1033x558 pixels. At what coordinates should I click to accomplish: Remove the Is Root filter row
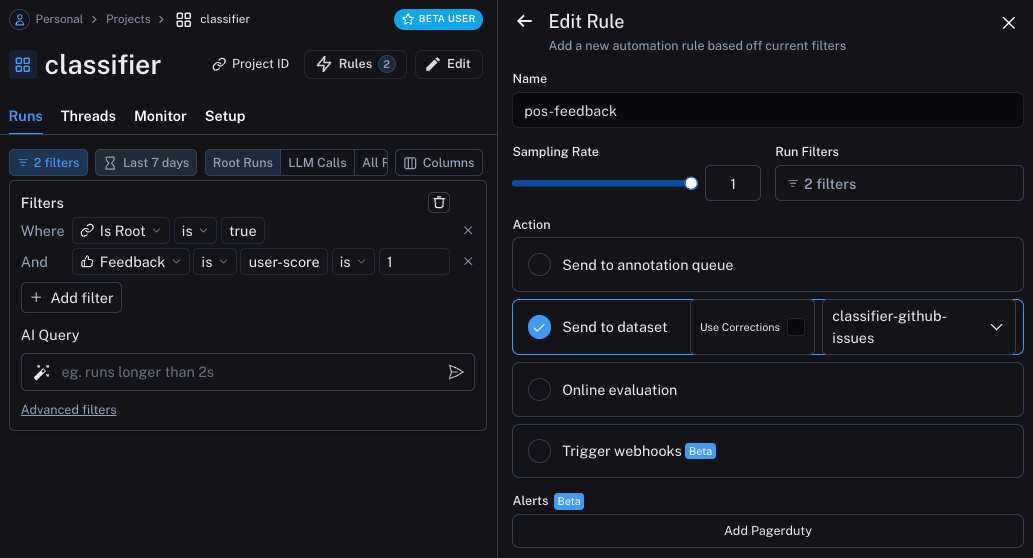click(x=468, y=231)
